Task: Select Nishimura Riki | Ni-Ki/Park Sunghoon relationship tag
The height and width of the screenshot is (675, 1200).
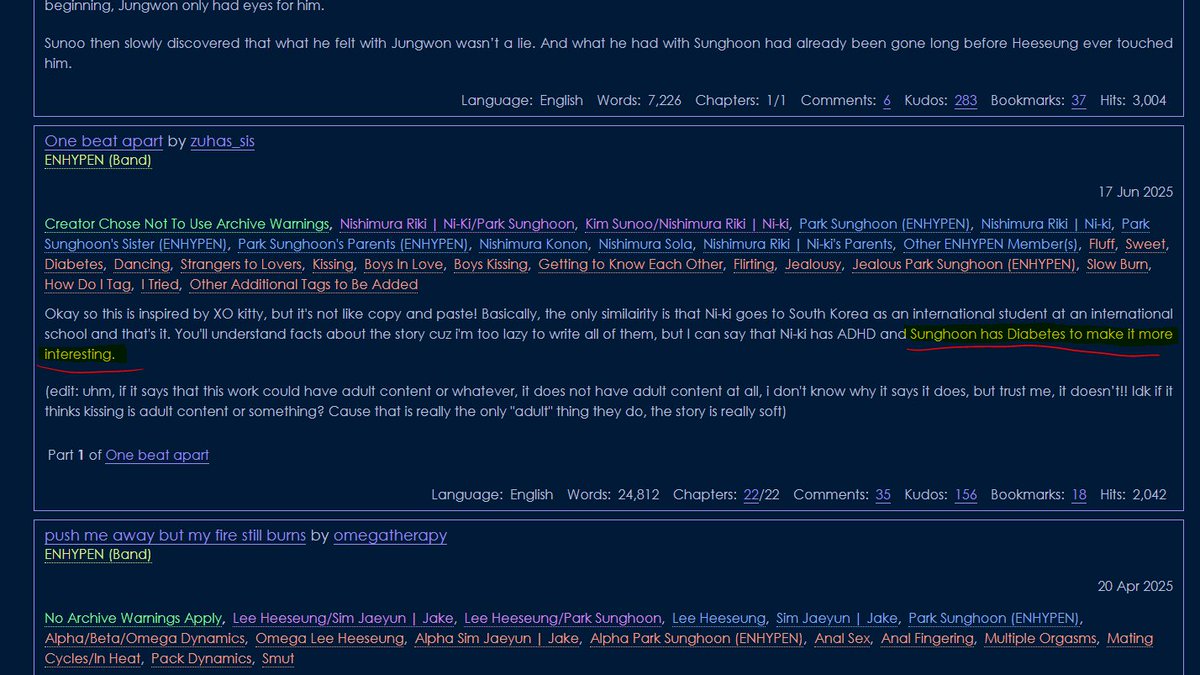Action: (x=457, y=224)
